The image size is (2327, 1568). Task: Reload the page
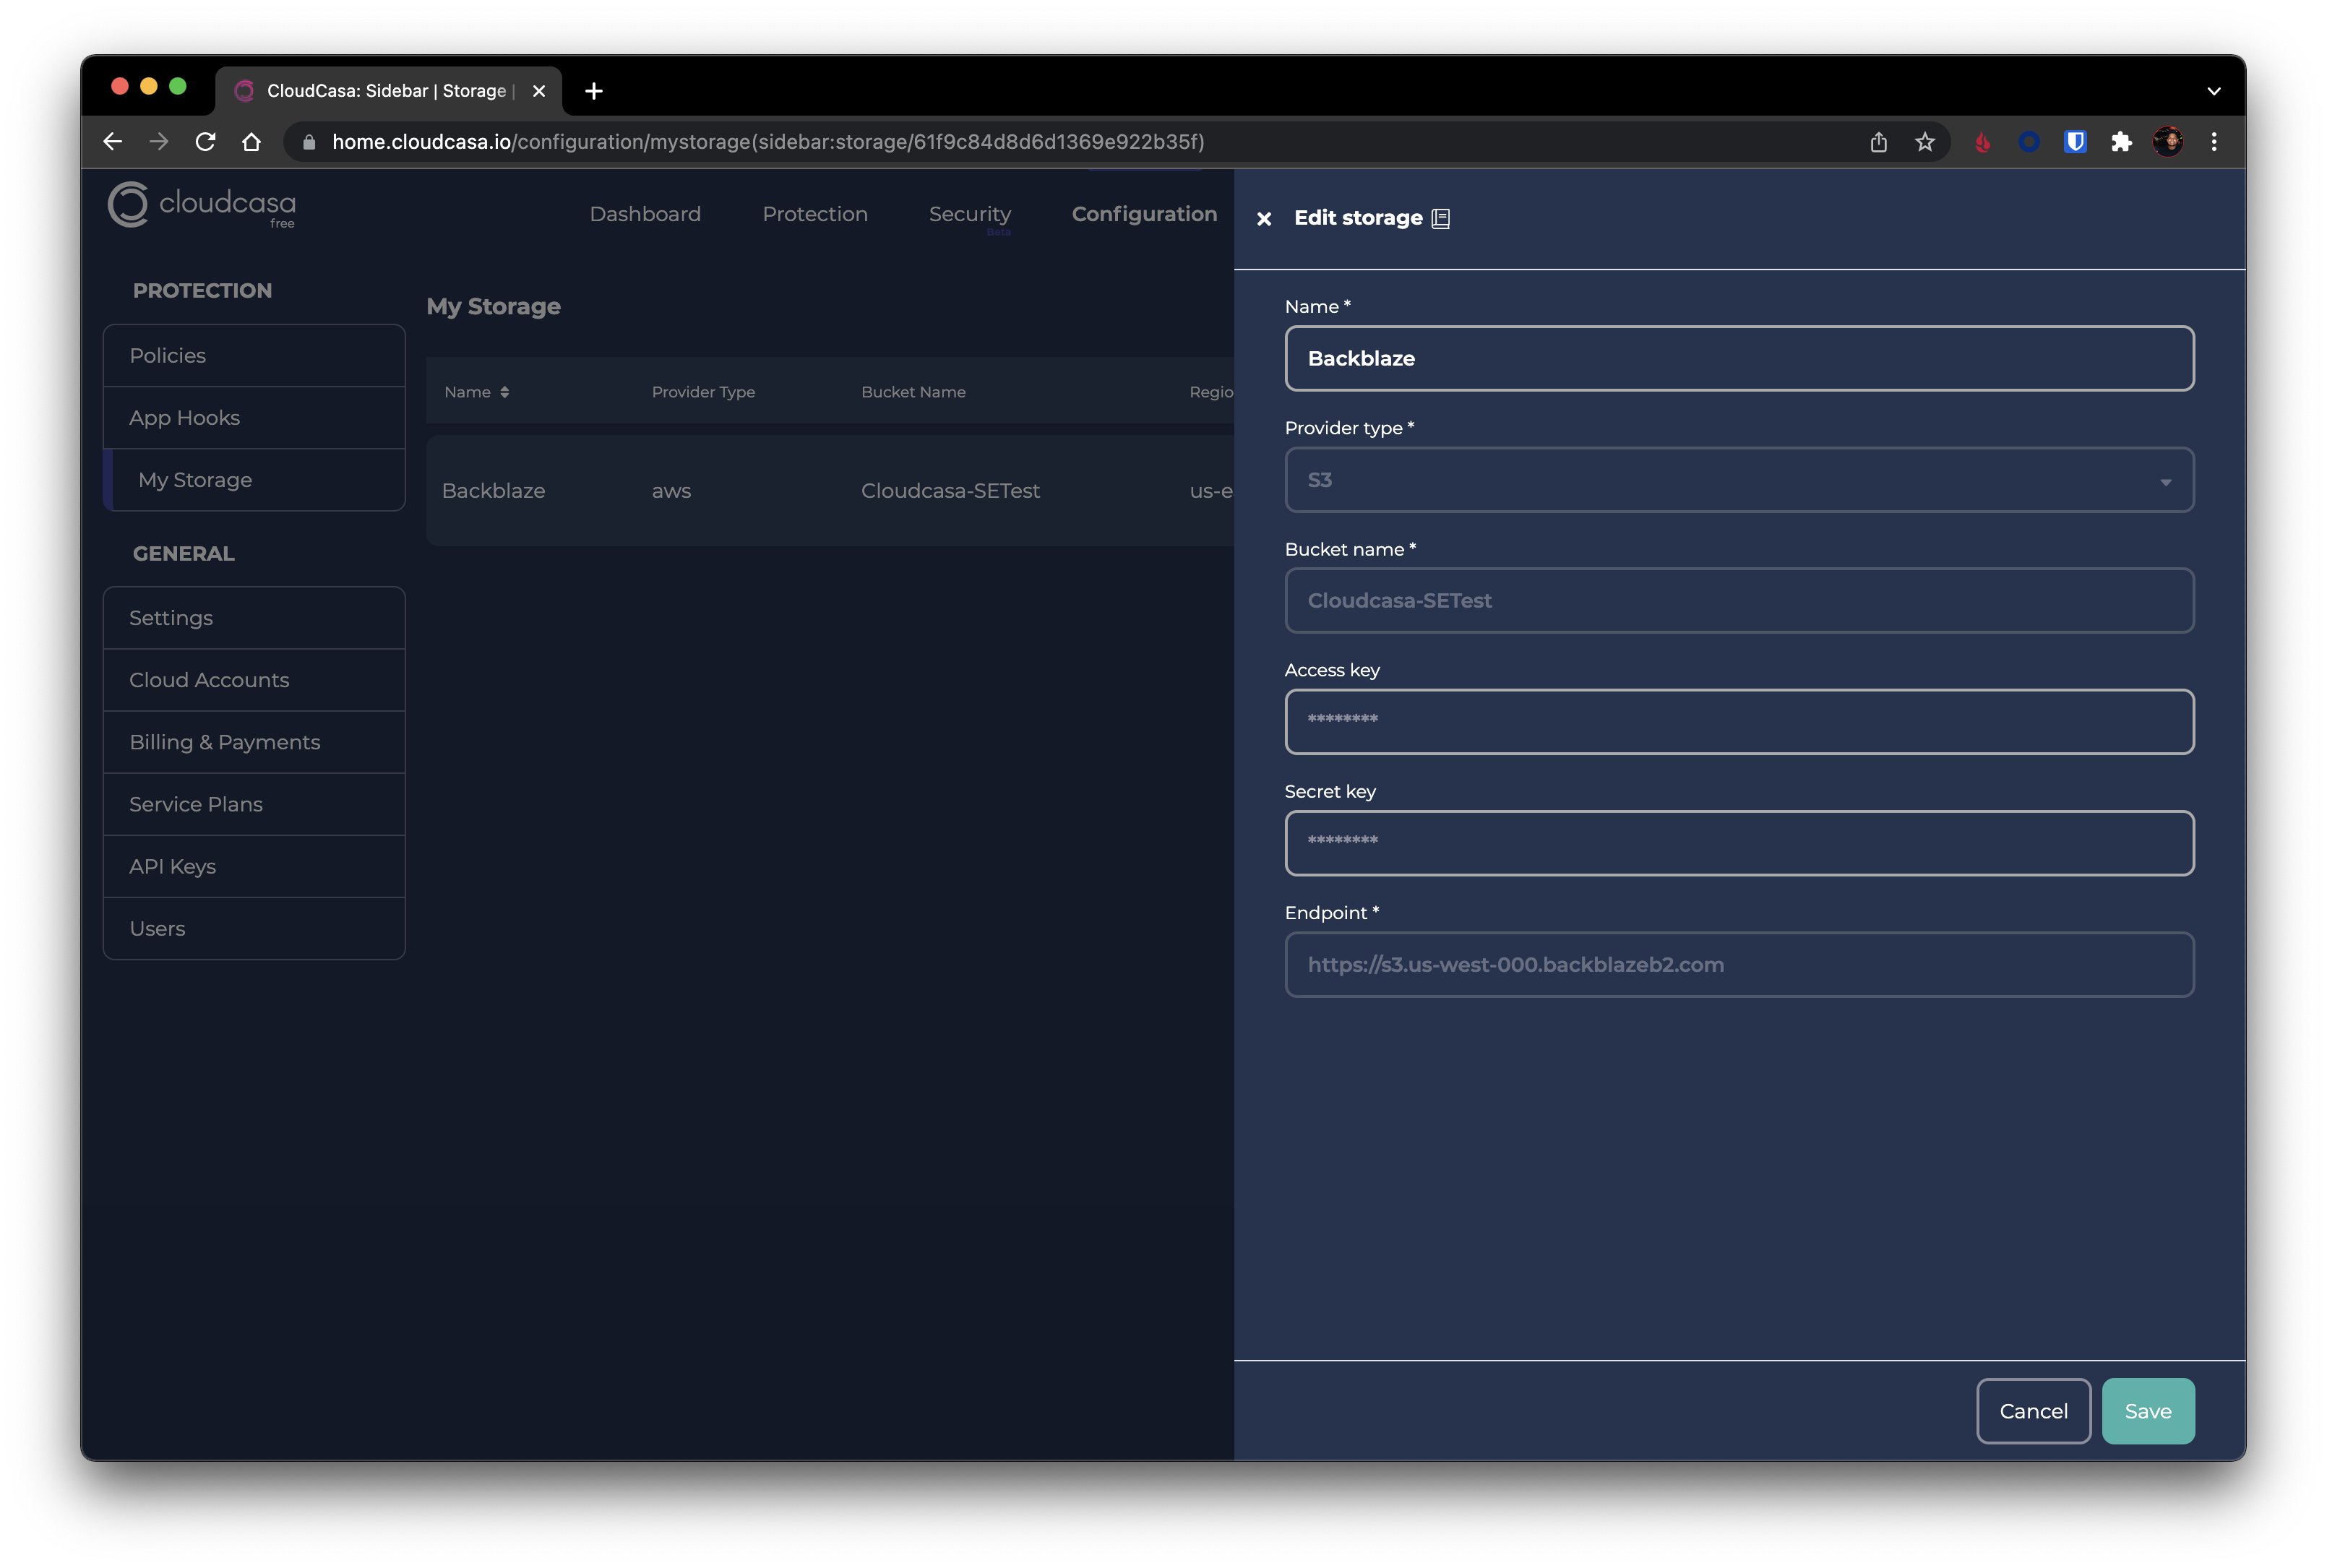click(x=205, y=142)
